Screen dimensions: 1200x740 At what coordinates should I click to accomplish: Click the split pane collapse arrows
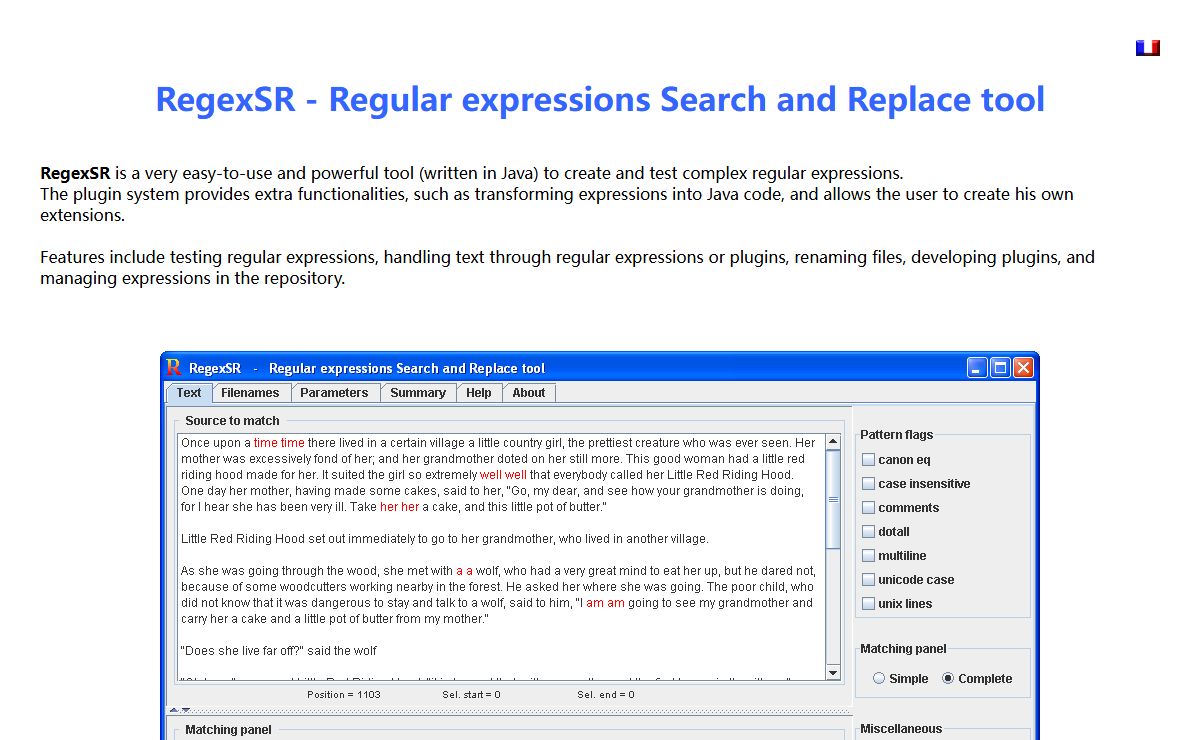tap(179, 710)
